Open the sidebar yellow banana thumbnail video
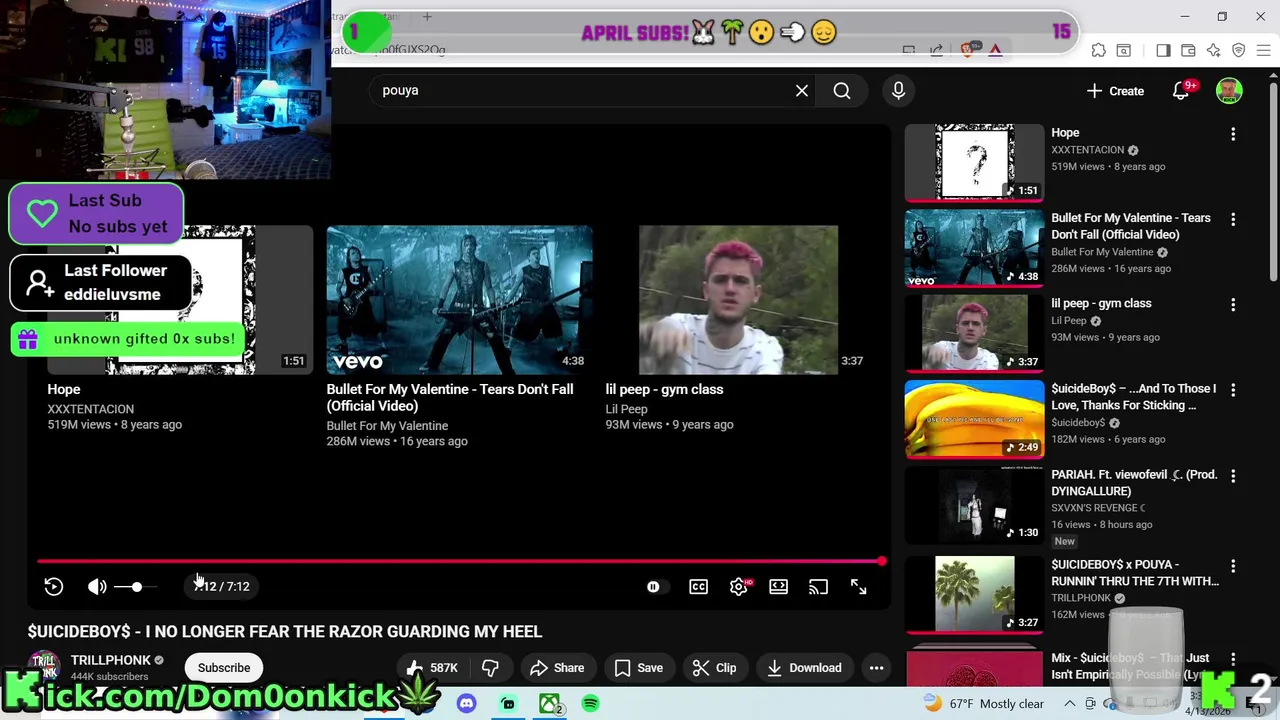This screenshot has height=720, width=1280. (x=974, y=419)
